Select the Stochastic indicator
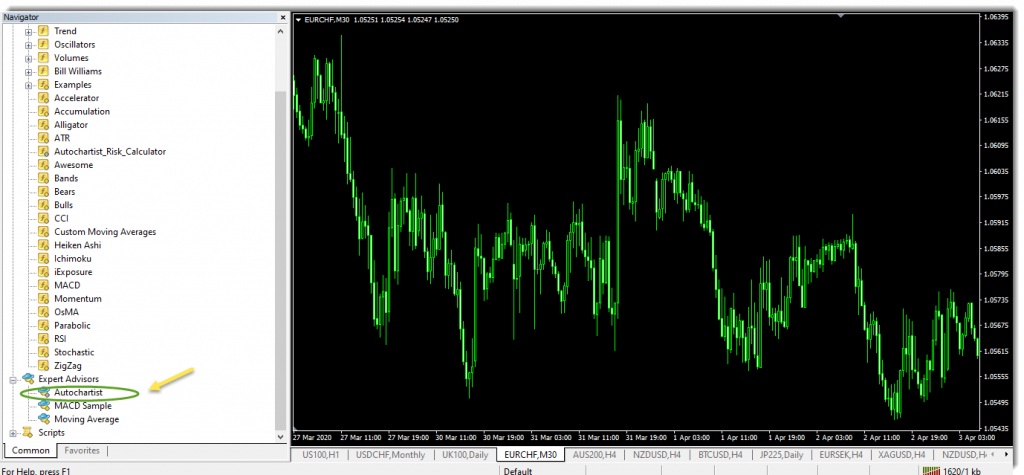1024x475 pixels. [74, 352]
